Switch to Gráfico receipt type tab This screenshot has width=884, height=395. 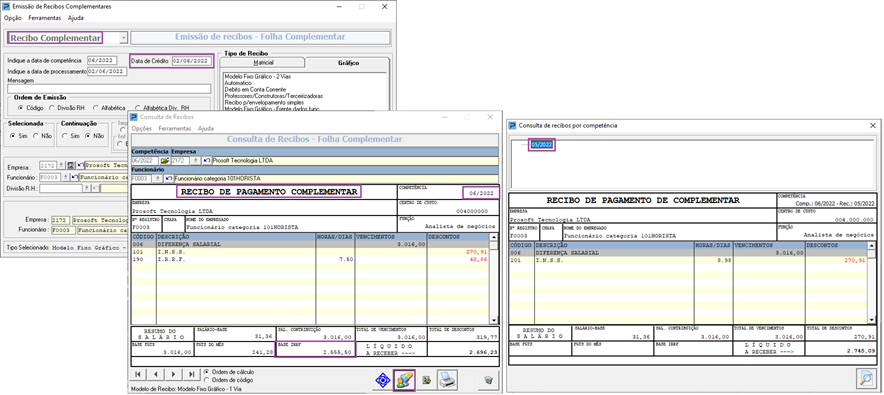click(x=347, y=63)
